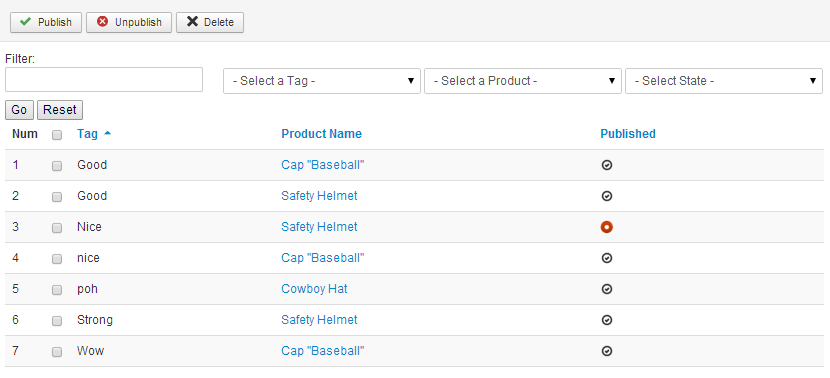Expand the Select a Product dropdown
Viewport: 830px width, 378px height.
pos(523,81)
